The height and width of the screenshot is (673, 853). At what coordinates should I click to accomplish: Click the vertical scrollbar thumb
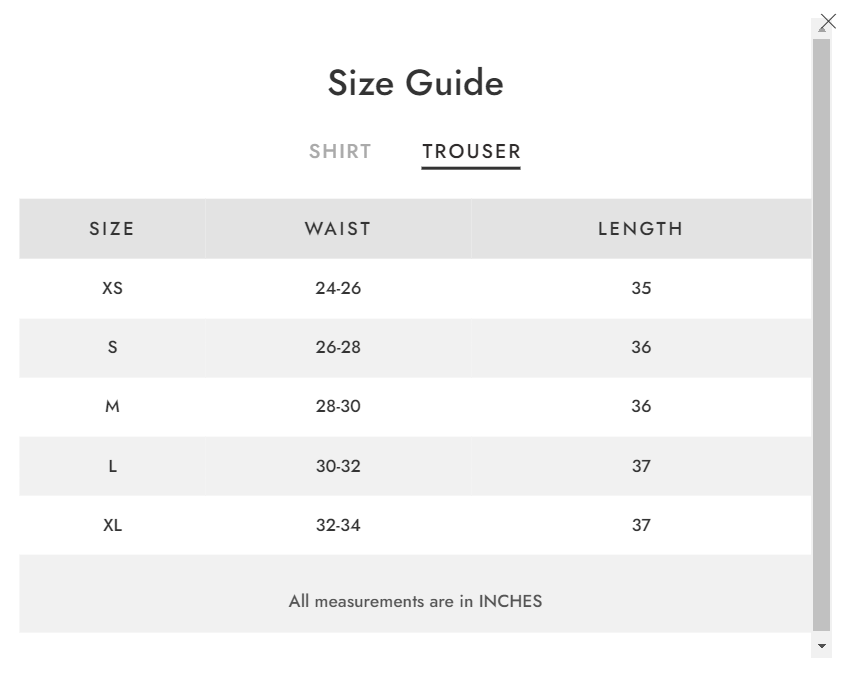(821, 335)
